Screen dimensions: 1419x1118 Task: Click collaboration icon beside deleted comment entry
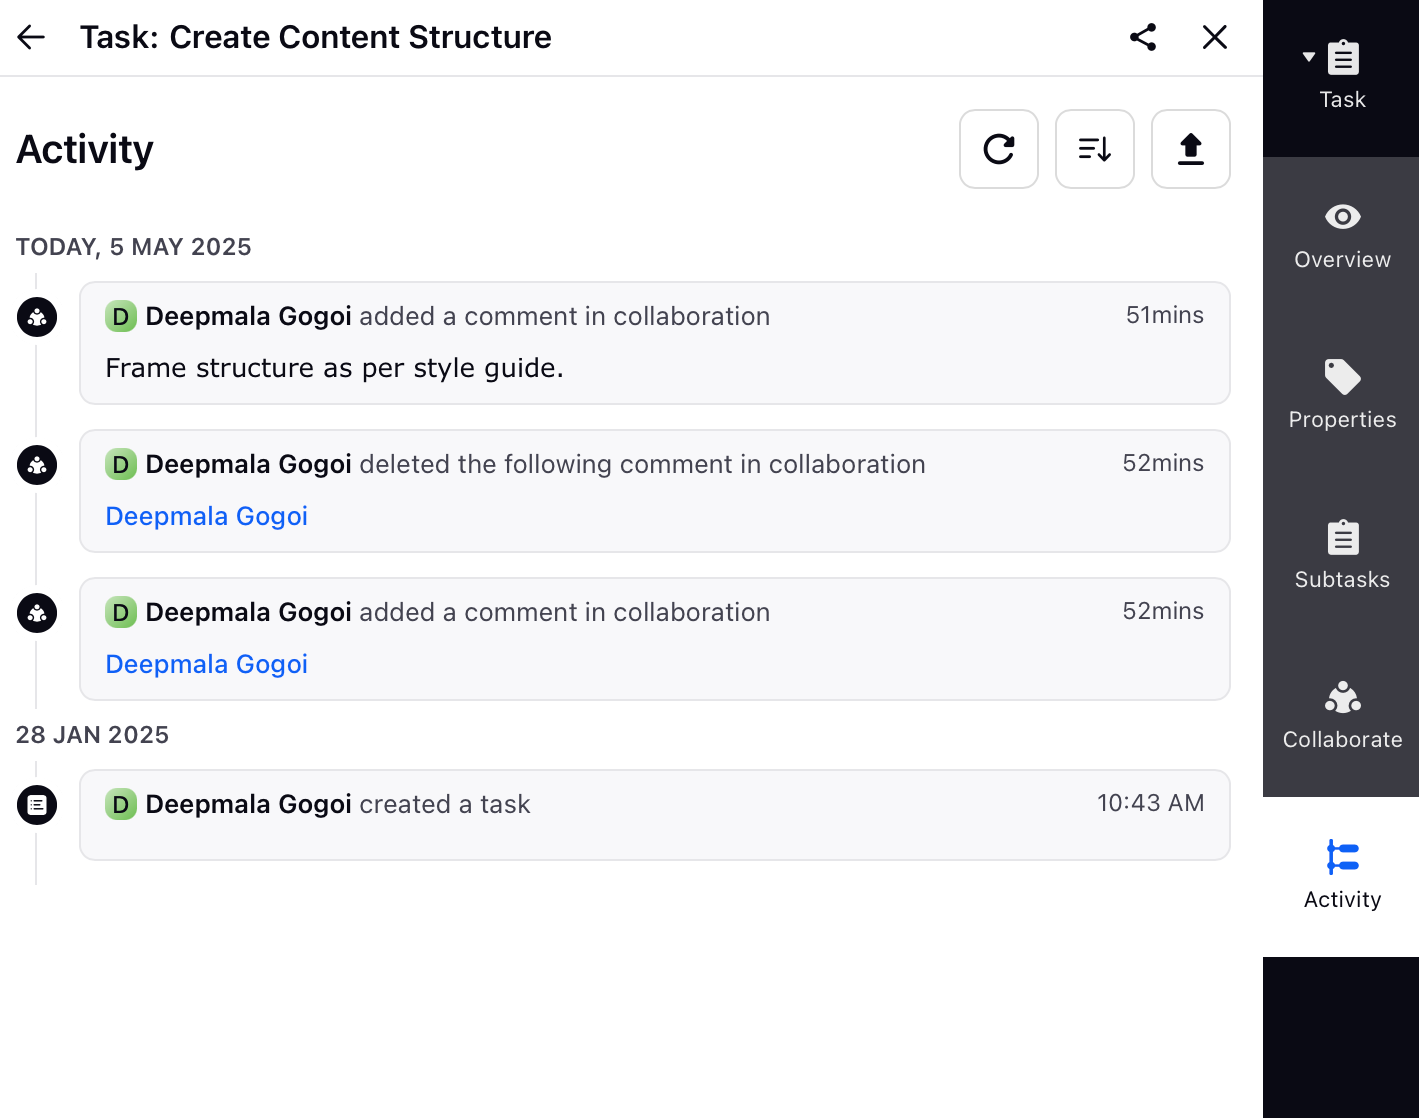pos(37,465)
